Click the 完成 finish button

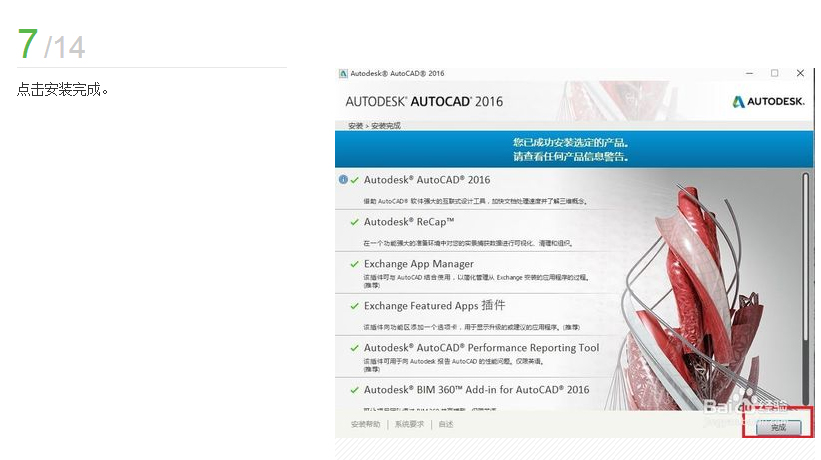pos(778,427)
